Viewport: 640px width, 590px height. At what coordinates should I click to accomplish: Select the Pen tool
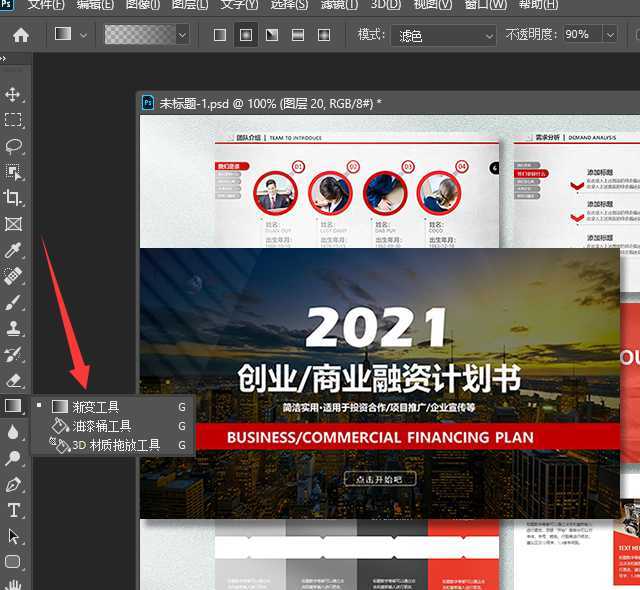click(13, 484)
